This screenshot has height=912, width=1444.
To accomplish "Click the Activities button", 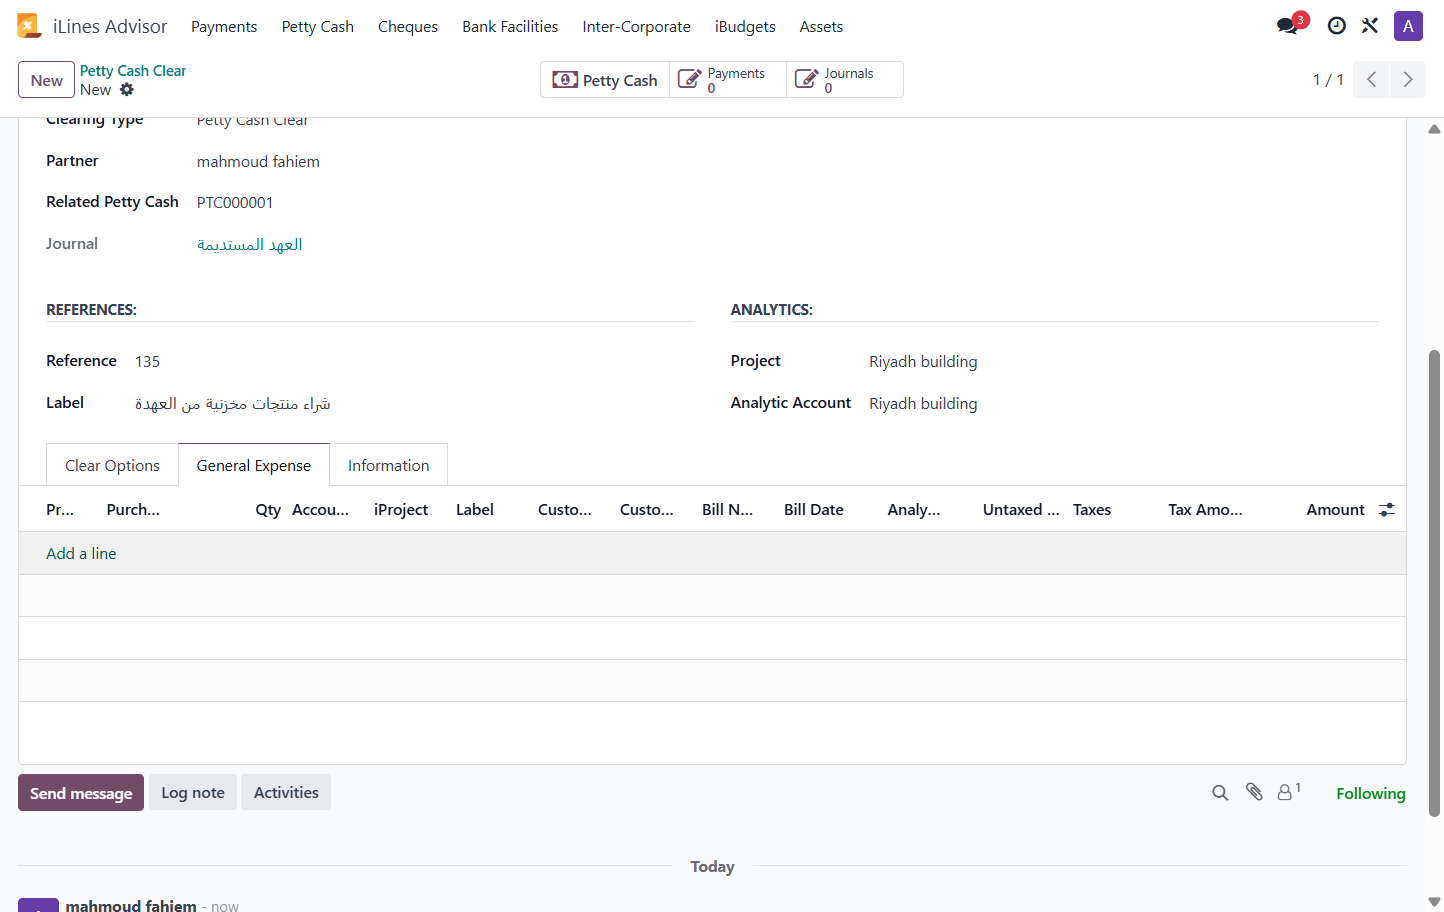I will (x=286, y=792).
